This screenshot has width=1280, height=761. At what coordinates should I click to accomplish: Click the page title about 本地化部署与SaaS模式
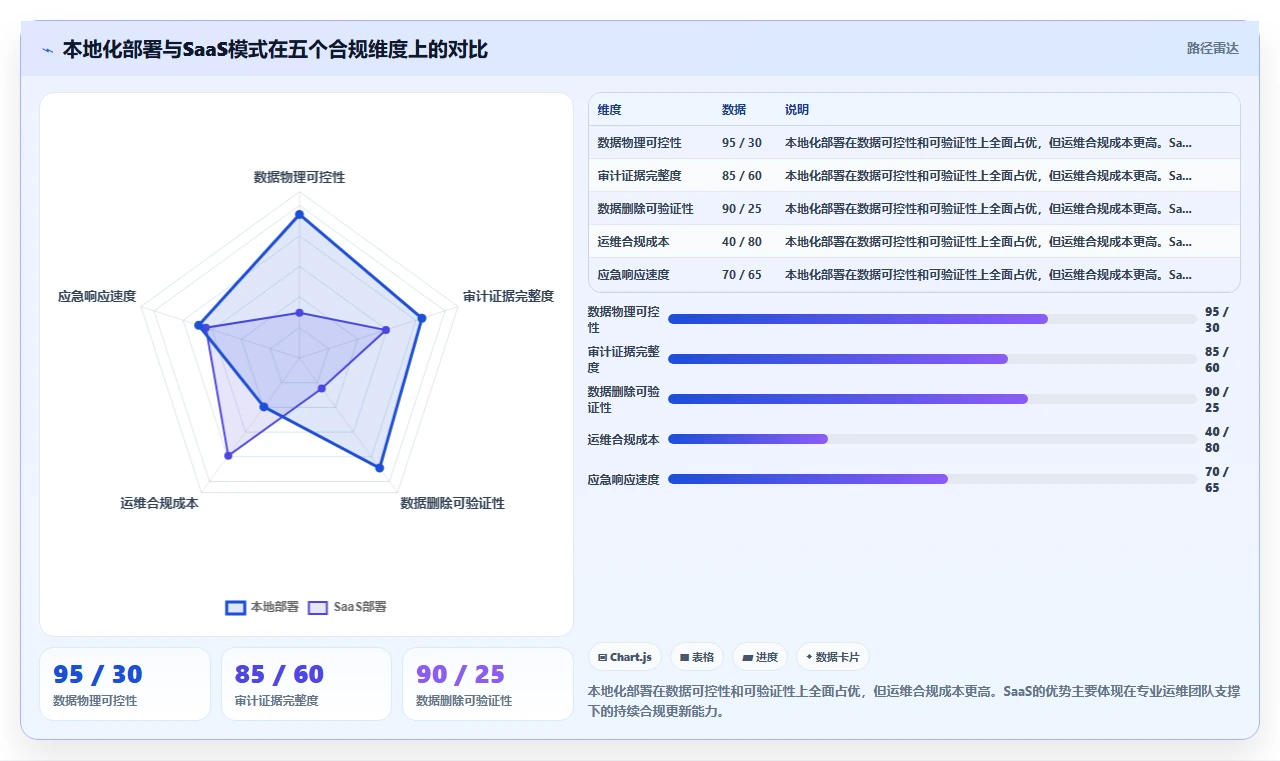pyautogui.click(x=275, y=49)
